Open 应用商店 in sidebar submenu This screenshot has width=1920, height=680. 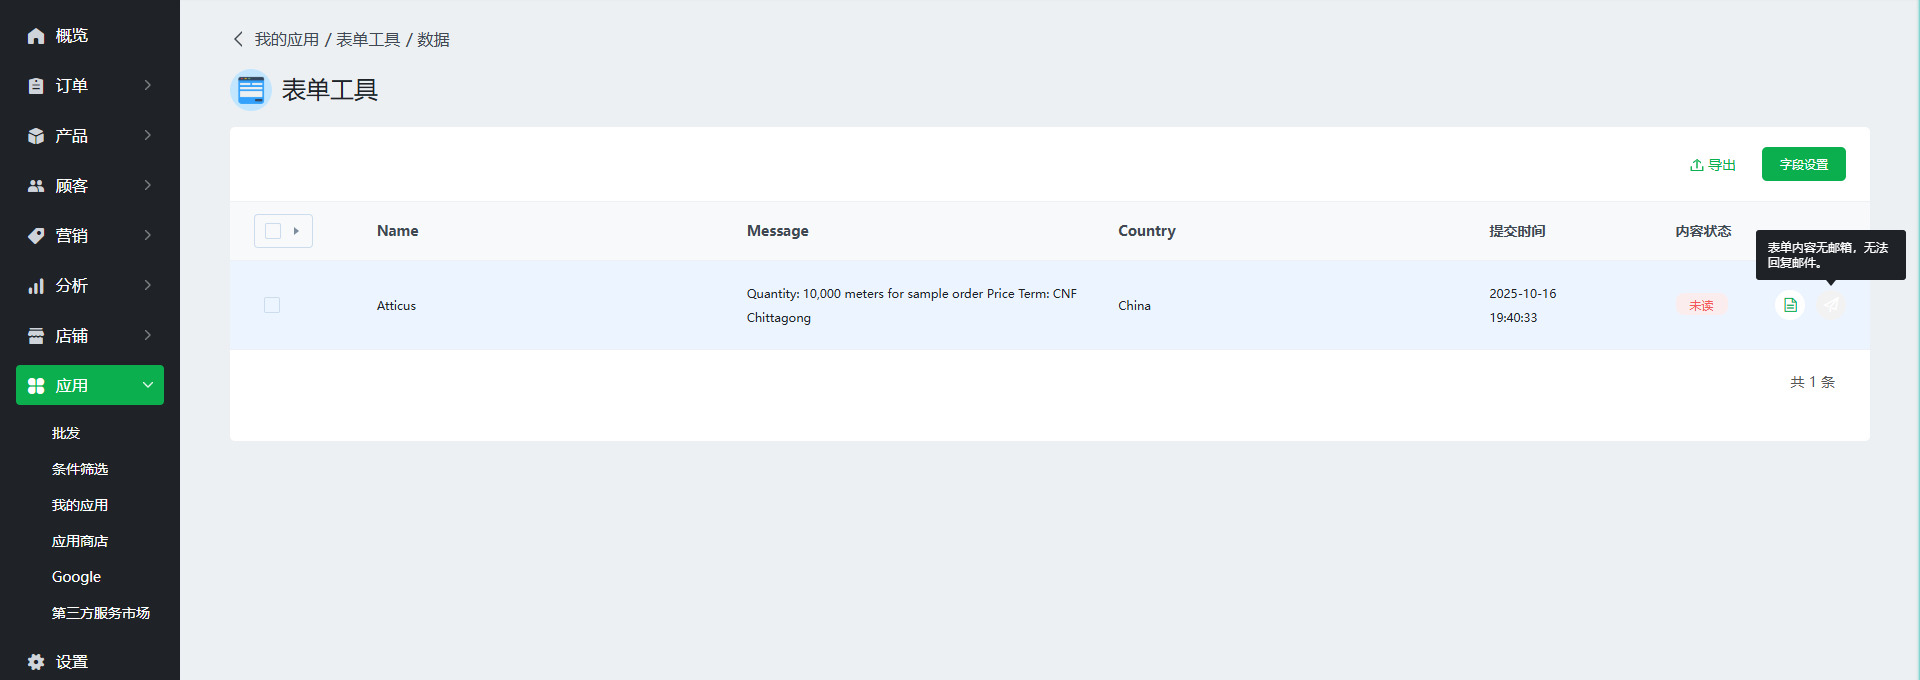click(80, 541)
